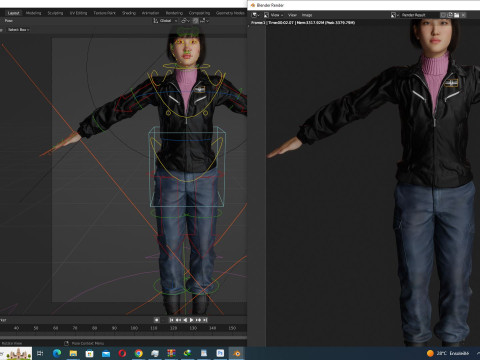Screen dimensions: 480x360
Task: Open the transform pivot point dropdown
Action: tap(185, 21)
